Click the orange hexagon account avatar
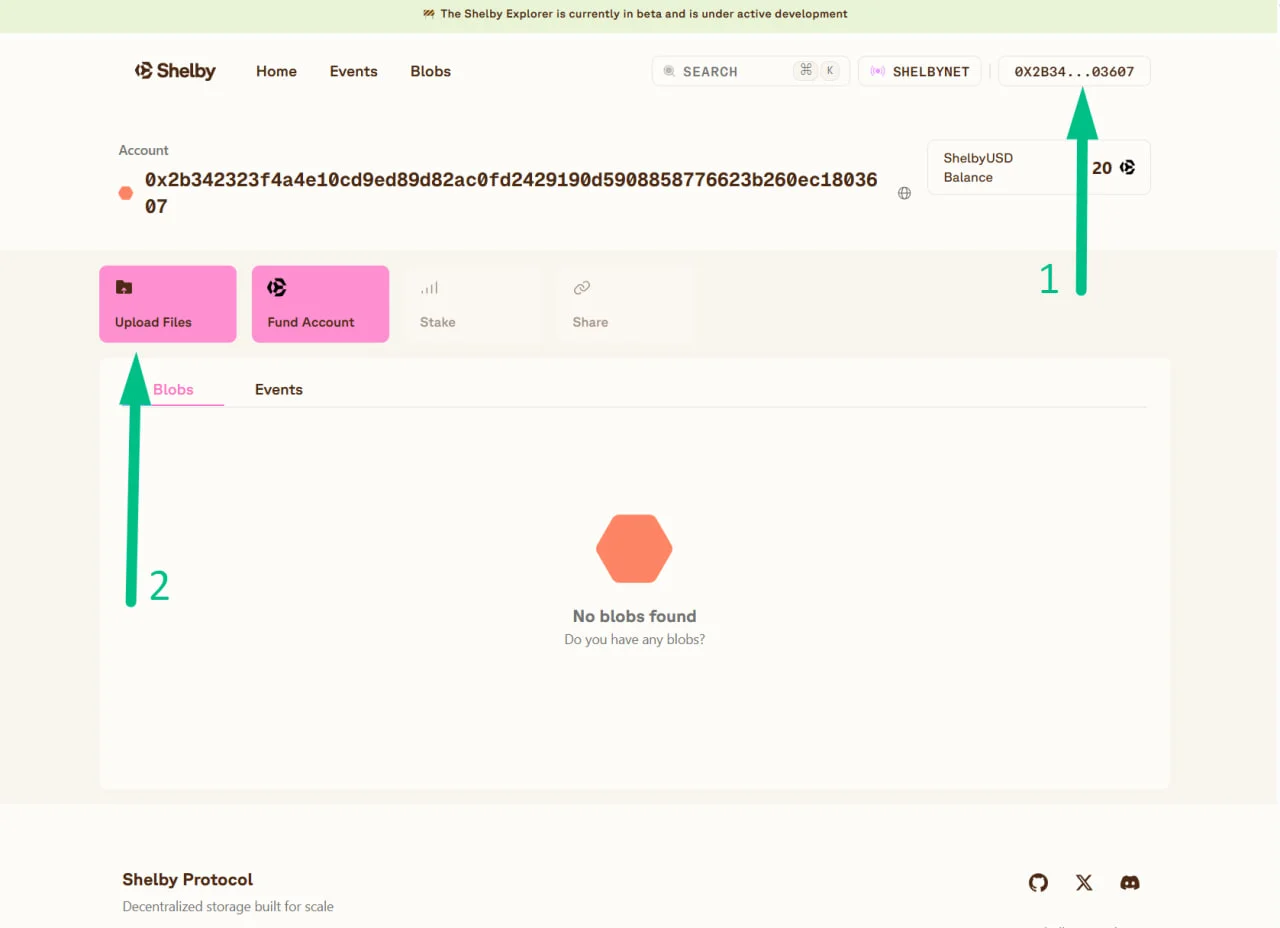 126,193
